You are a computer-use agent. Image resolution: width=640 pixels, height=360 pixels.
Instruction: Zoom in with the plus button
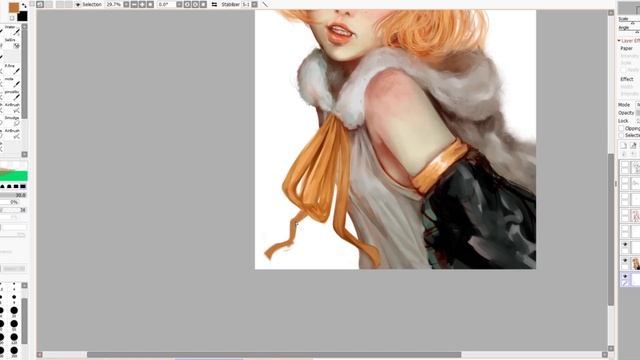[x=142, y=4]
